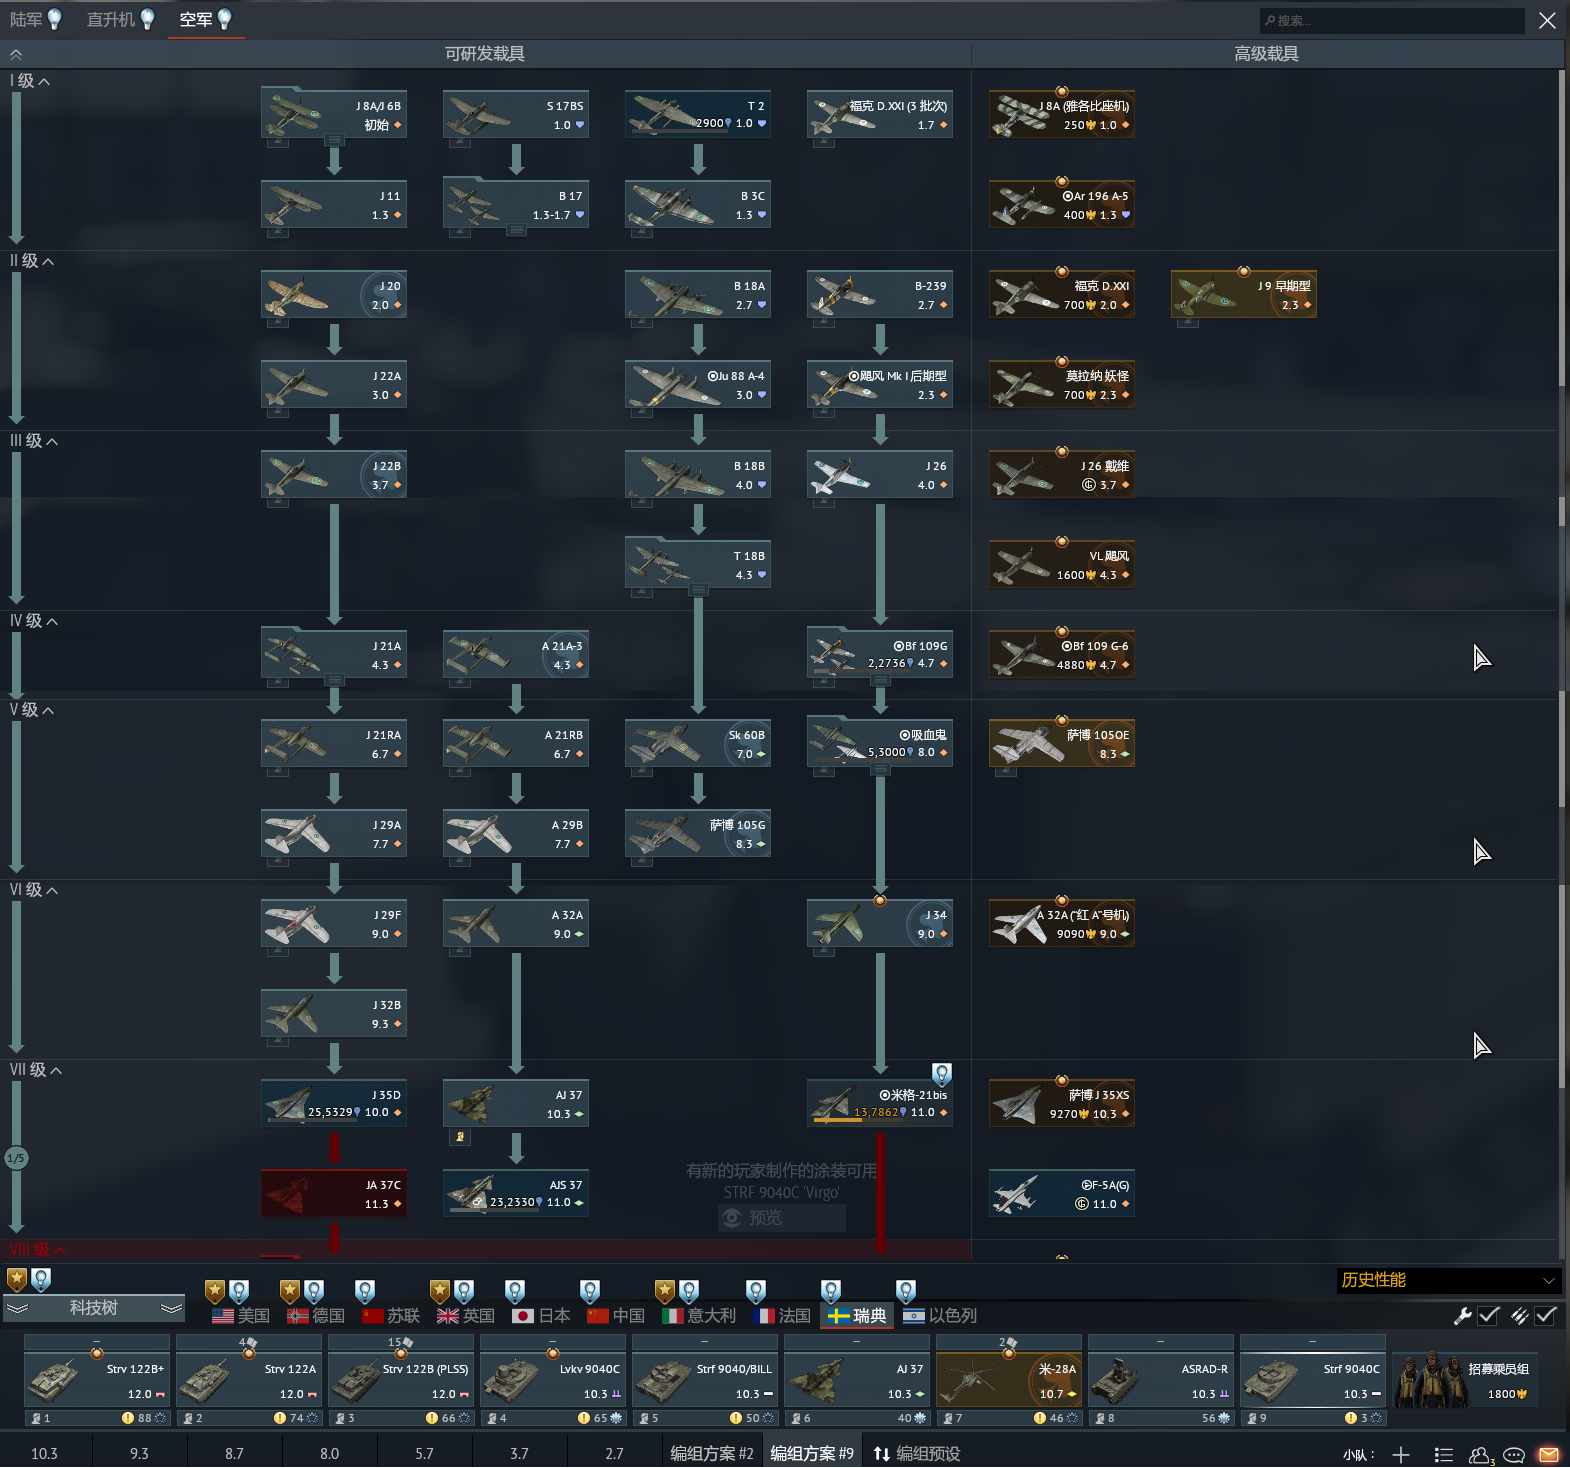
Task: Open the squadron list icon in bottom bar
Action: [x=1443, y=1455]
